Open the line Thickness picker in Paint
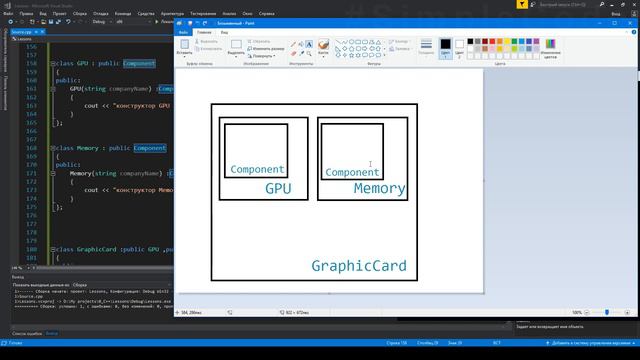640x360 pixels. [x=426, y=47]
